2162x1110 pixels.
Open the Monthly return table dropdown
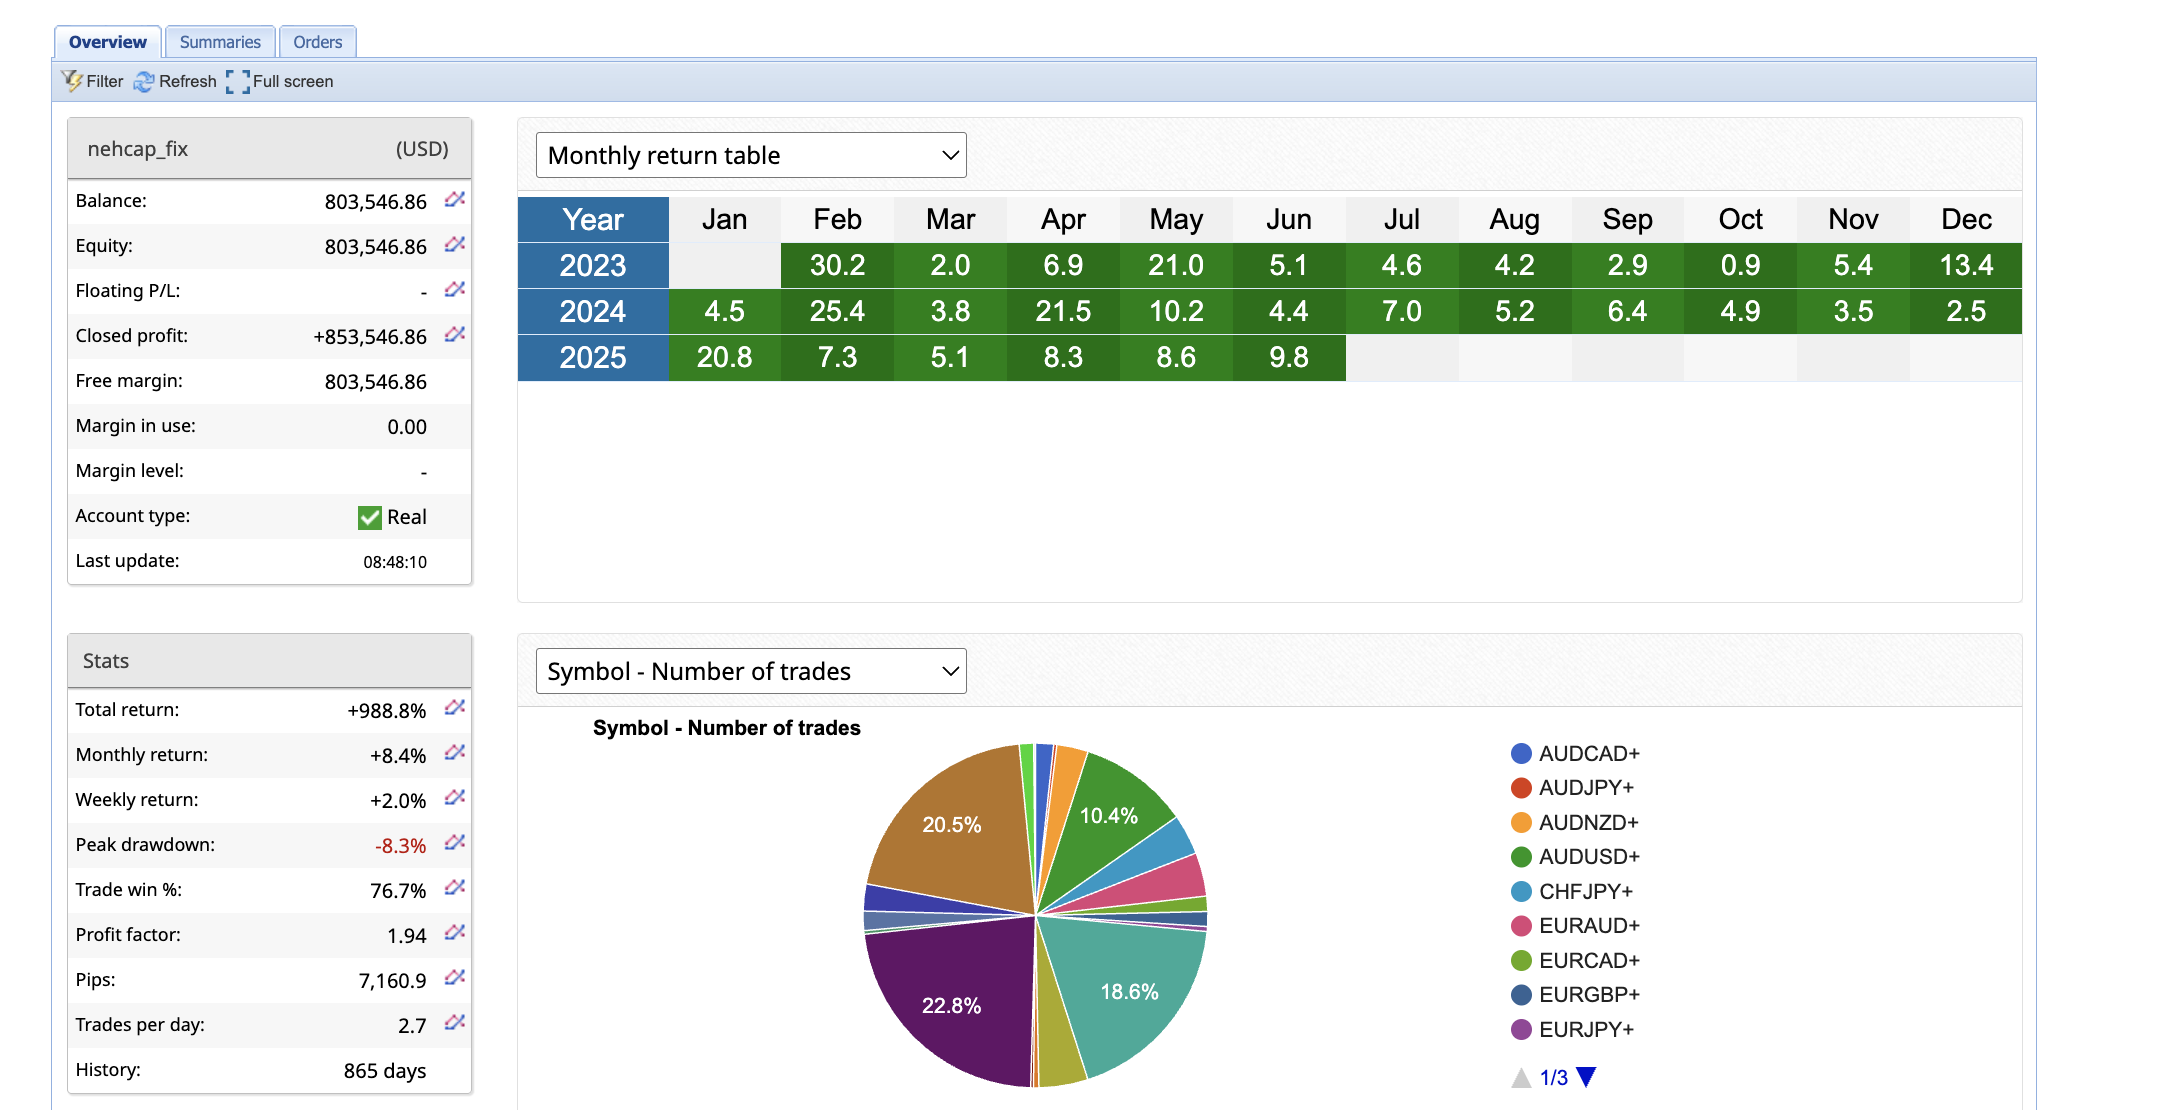(x=751, y=155)
